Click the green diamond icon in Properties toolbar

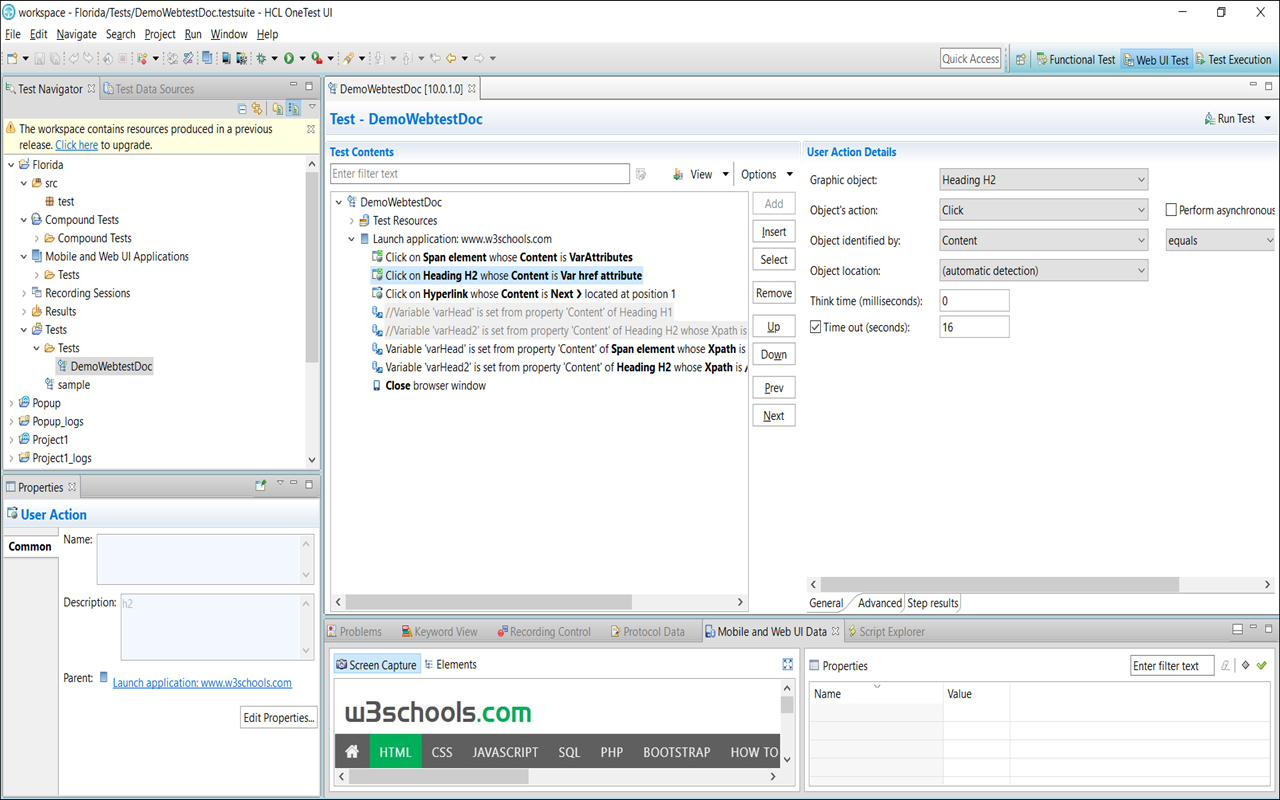(1245, 665)
